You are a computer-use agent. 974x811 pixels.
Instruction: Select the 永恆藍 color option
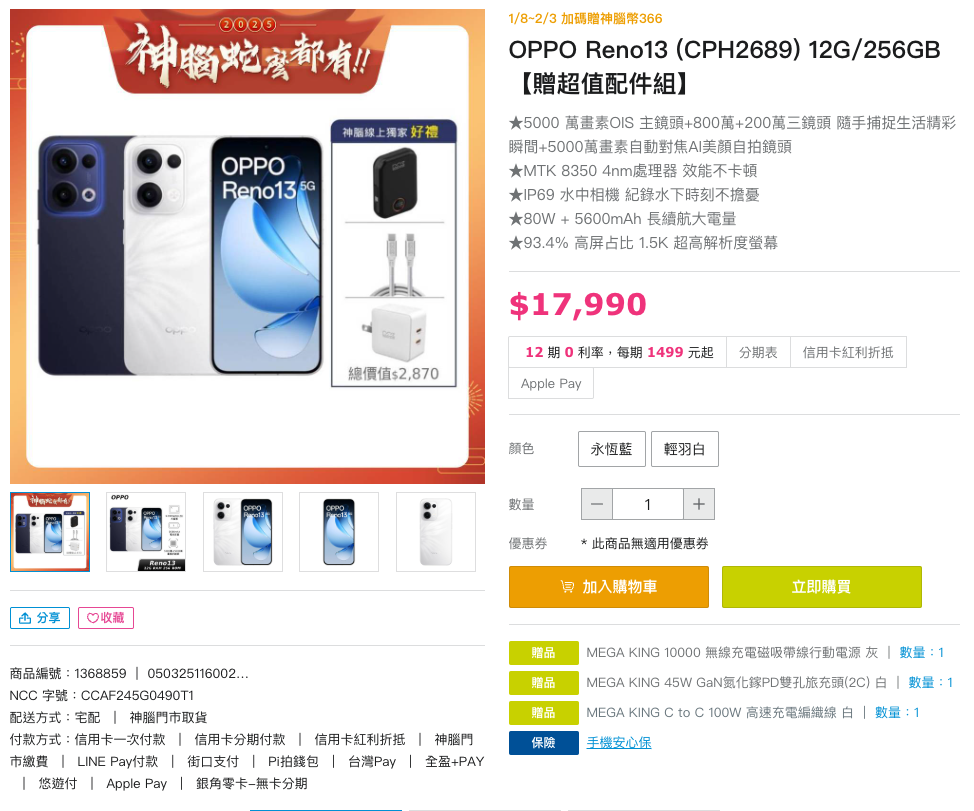(612, 449)
